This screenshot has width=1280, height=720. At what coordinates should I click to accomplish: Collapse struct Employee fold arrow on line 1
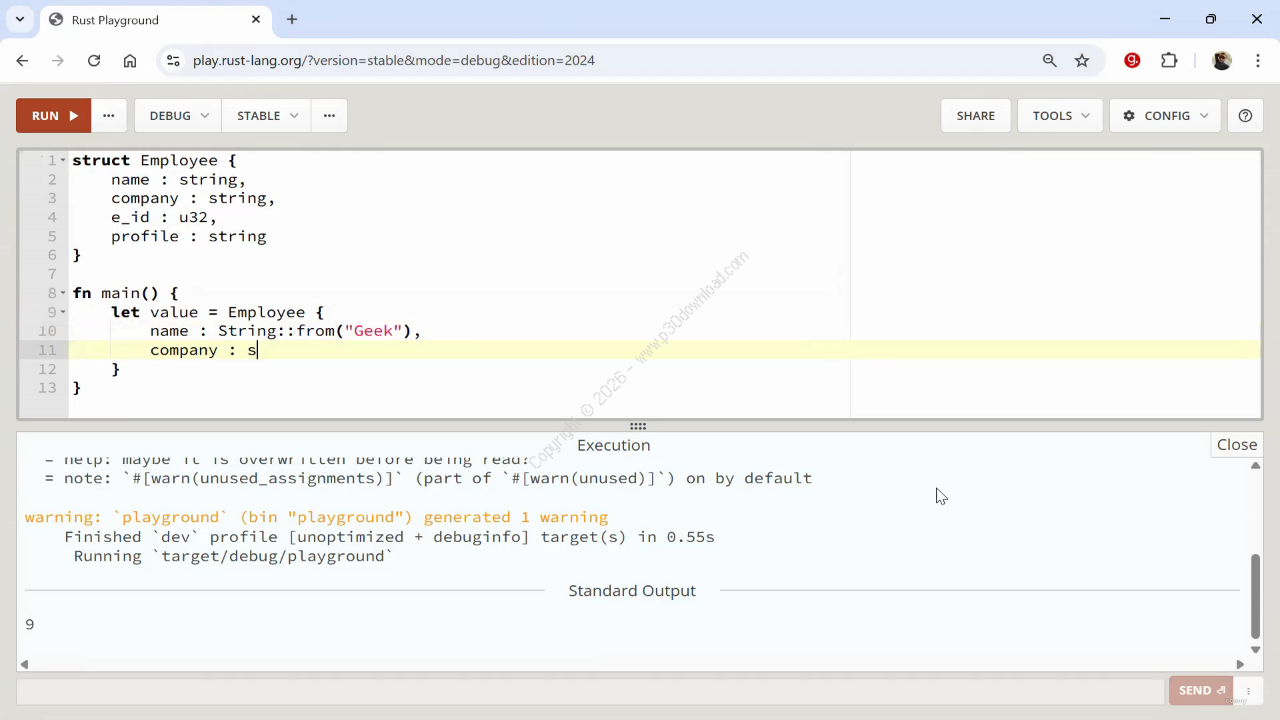tap(63, 160)
